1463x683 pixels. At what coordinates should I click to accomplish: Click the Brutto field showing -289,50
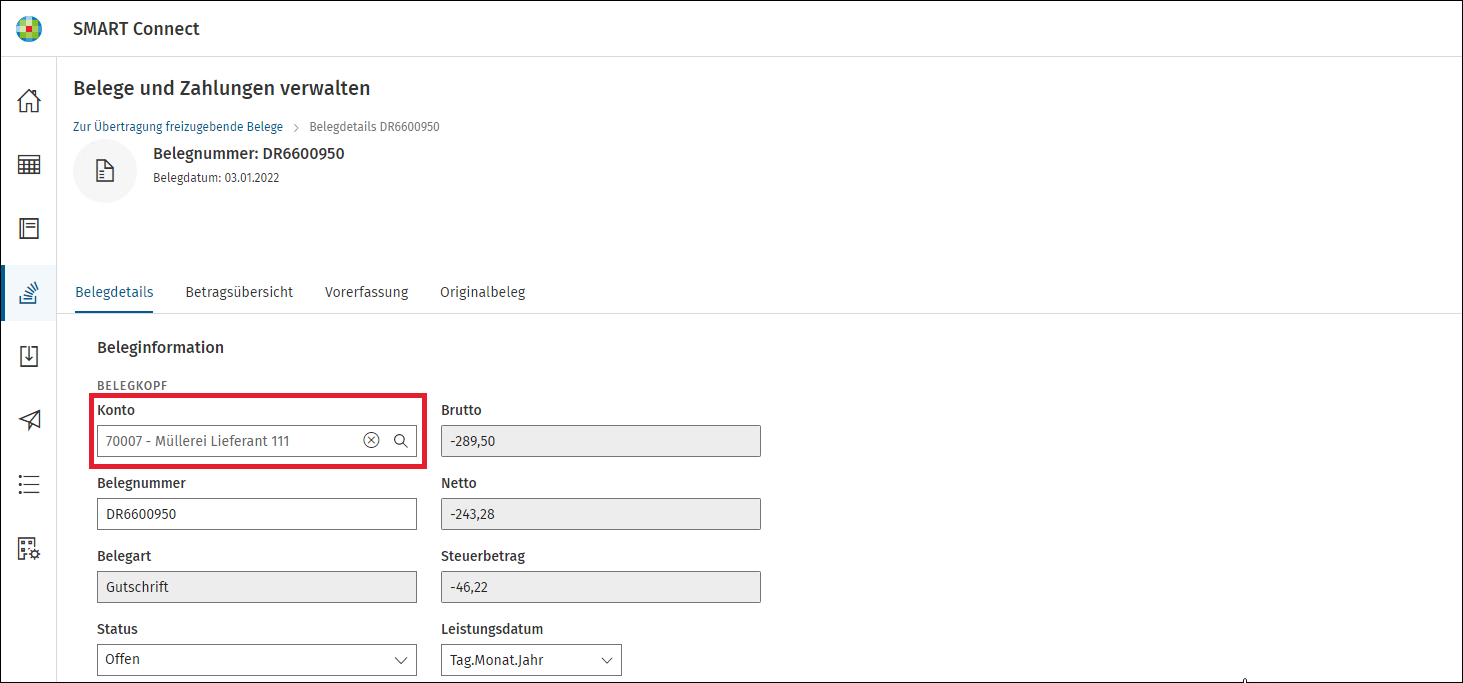[601, 441]
